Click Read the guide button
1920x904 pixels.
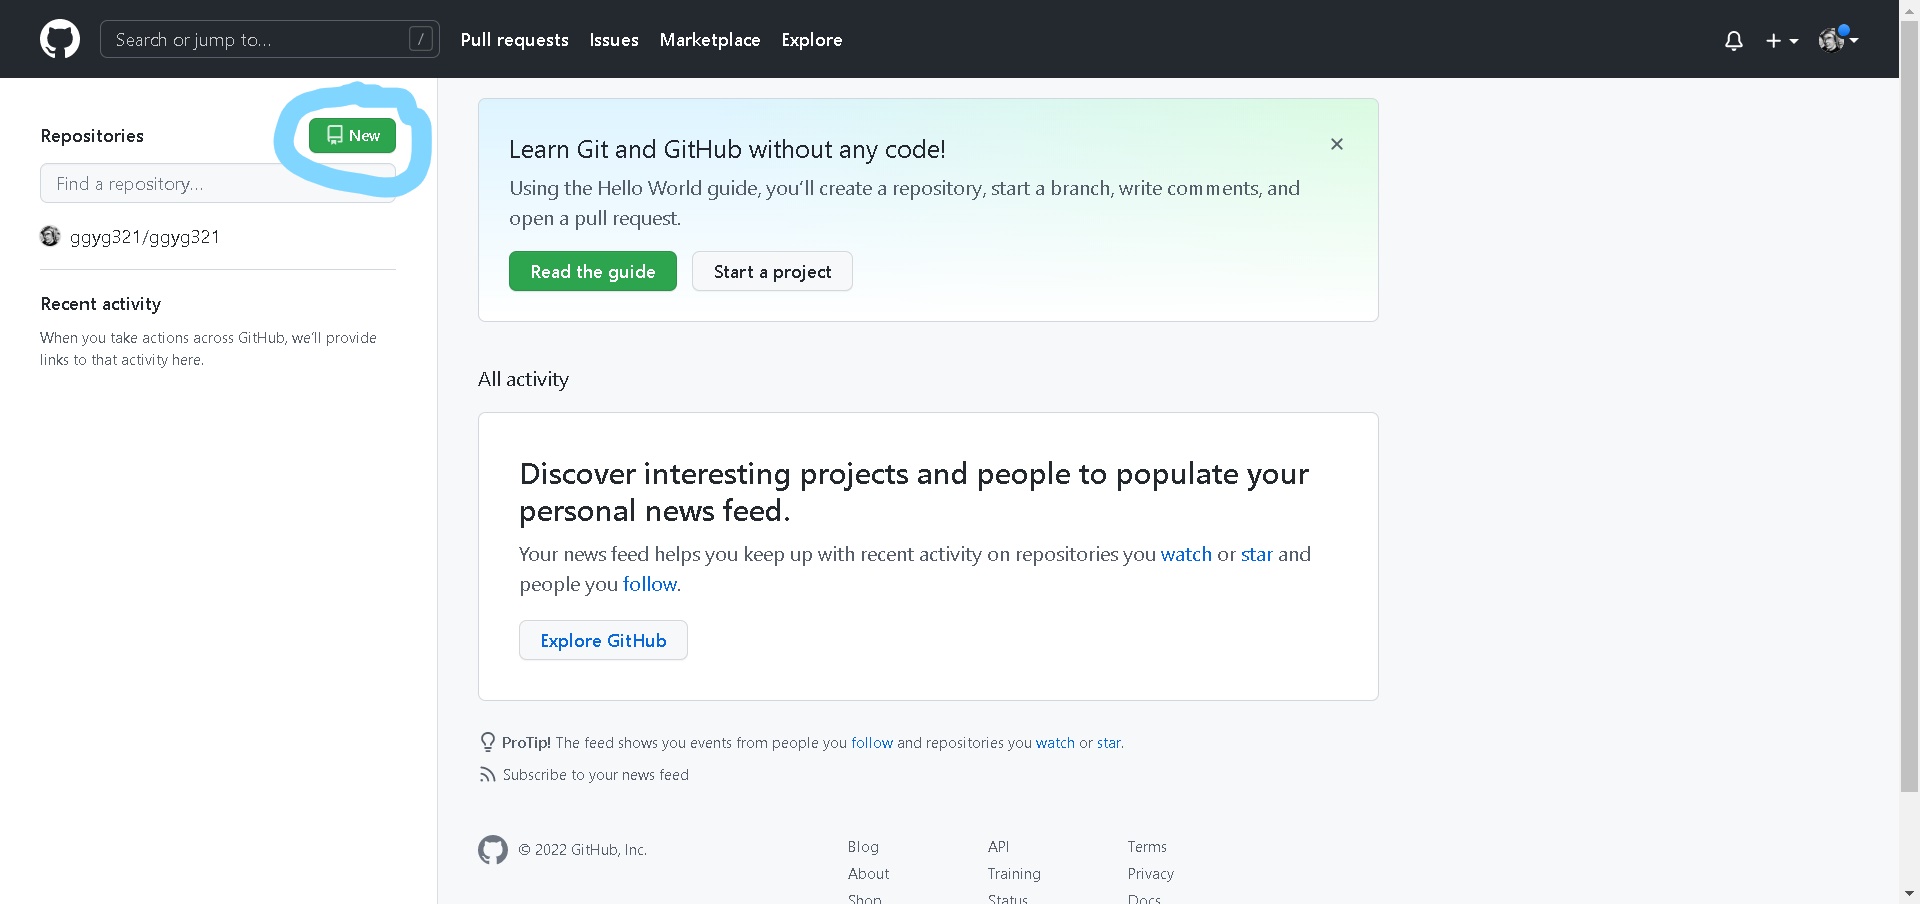(x=593, y=271)
